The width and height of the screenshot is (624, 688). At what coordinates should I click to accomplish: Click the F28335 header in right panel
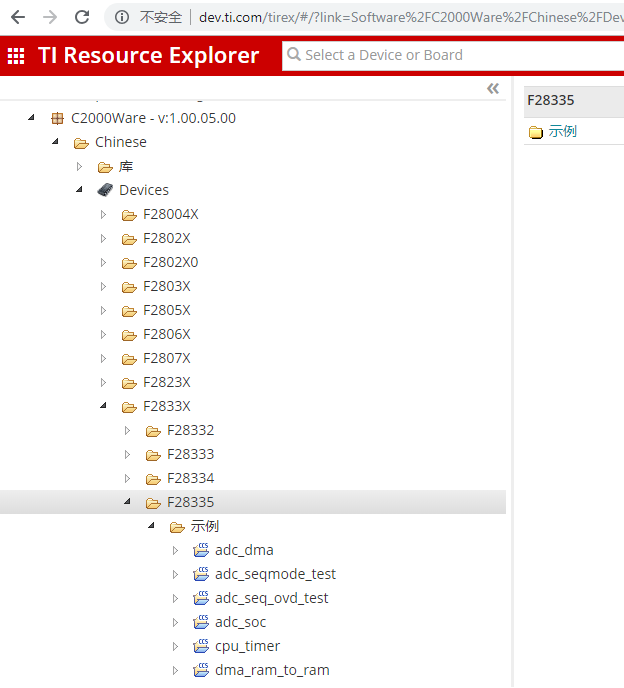551,100
